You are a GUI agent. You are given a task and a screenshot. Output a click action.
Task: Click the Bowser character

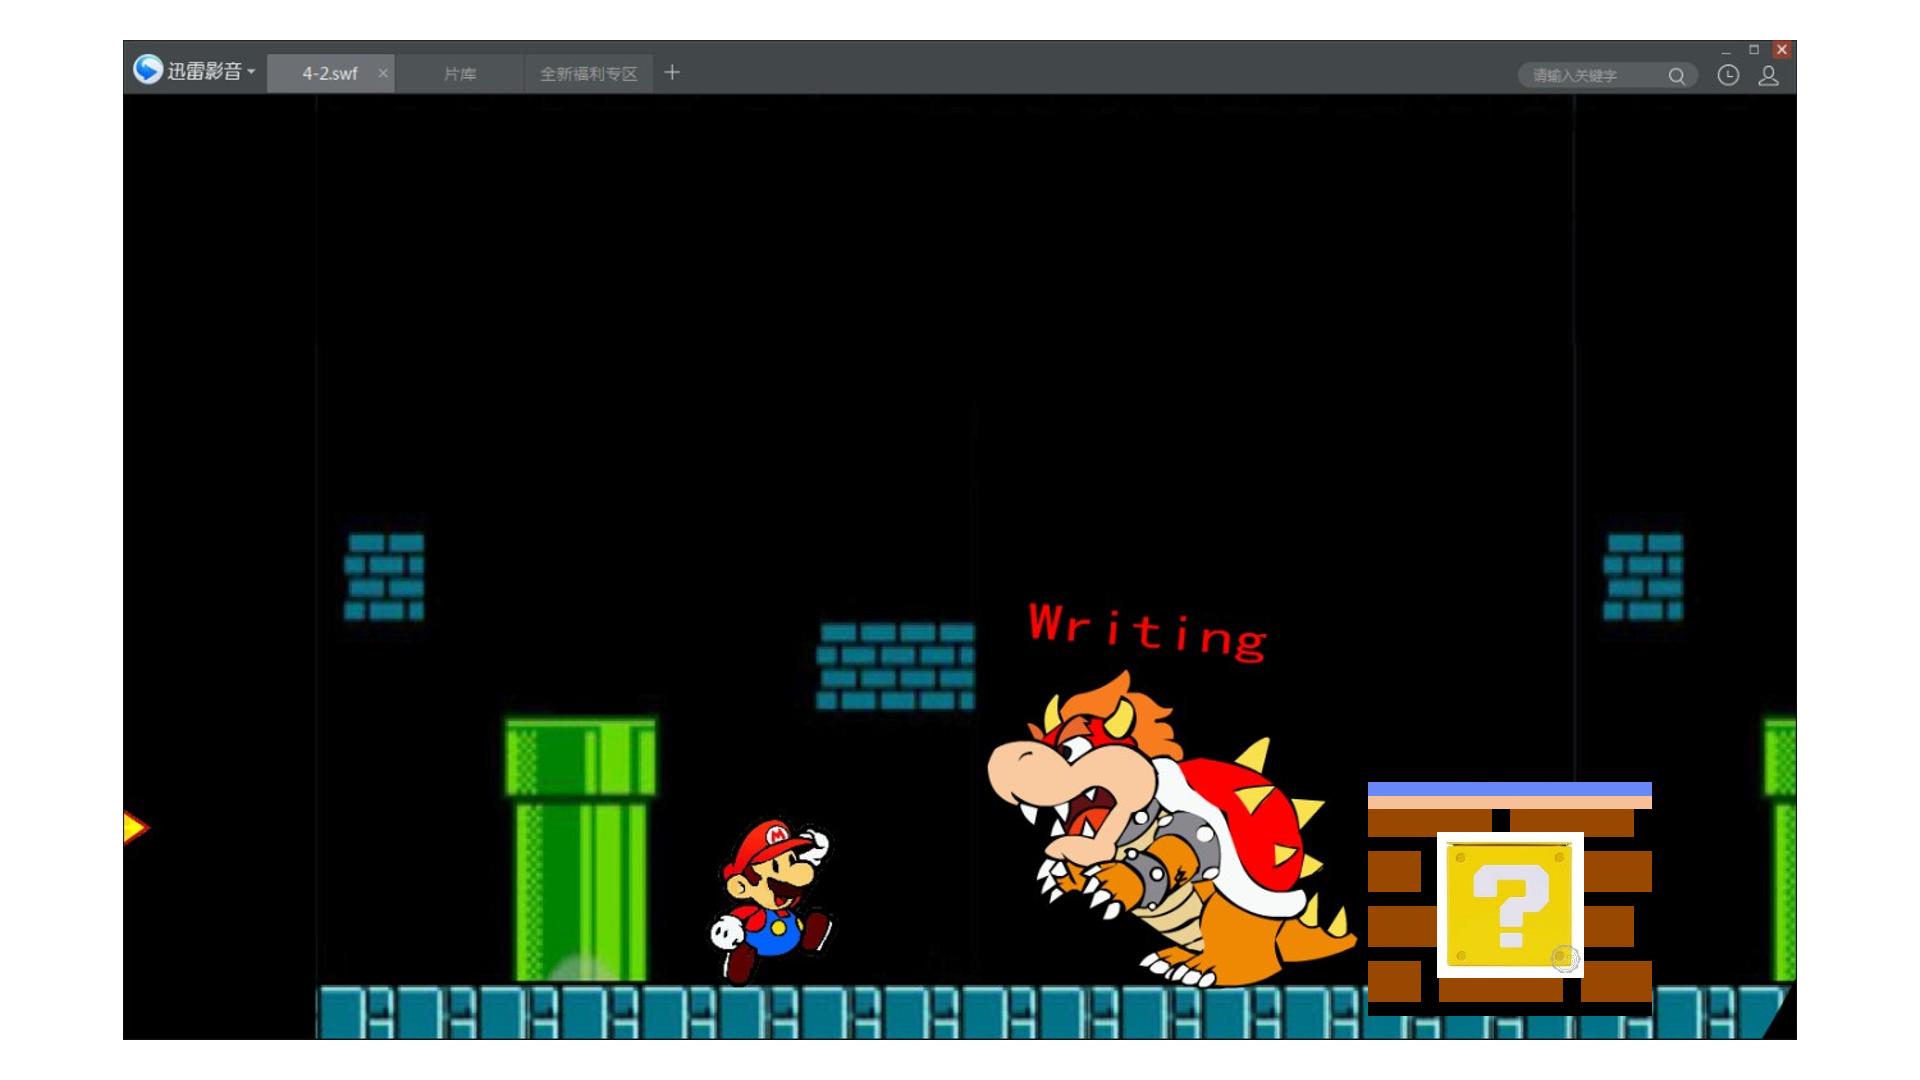click(1170, 830)
